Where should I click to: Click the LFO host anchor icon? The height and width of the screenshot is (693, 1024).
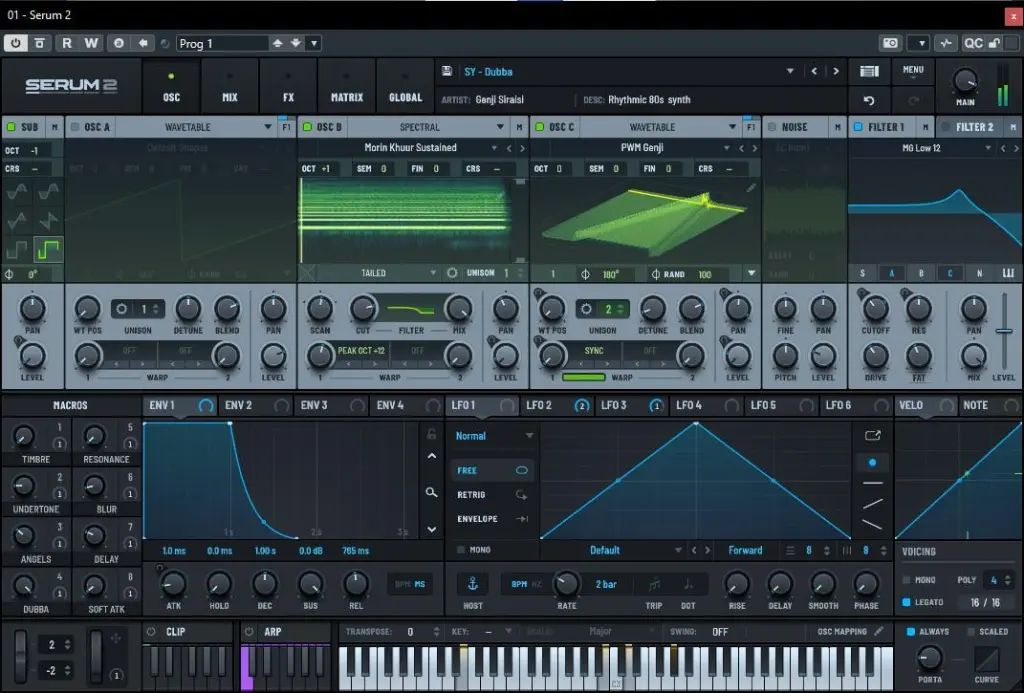(x=472, y=583)
